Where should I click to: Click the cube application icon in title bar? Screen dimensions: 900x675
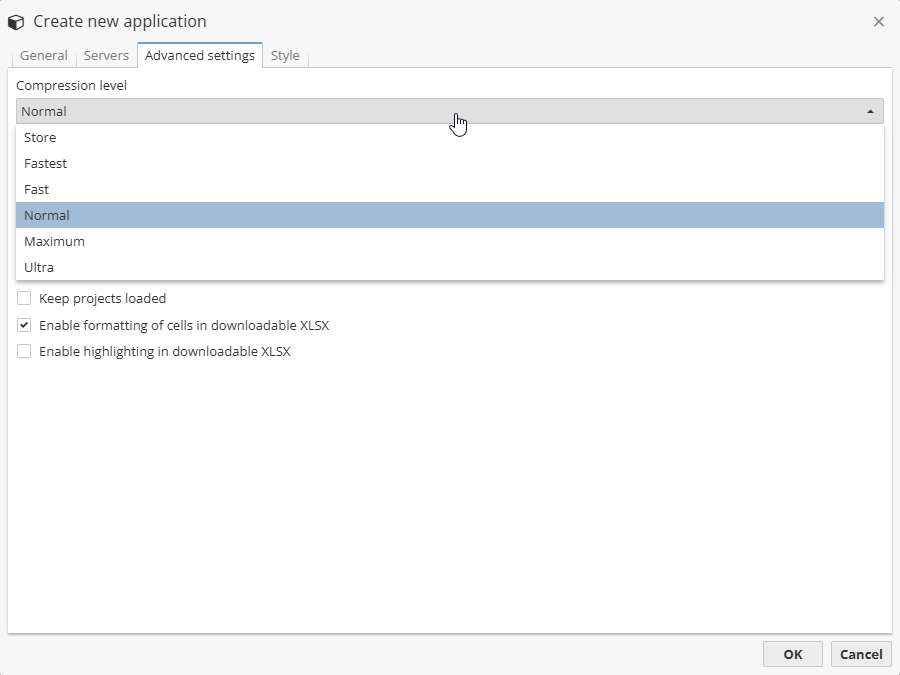tap(16, 22)
